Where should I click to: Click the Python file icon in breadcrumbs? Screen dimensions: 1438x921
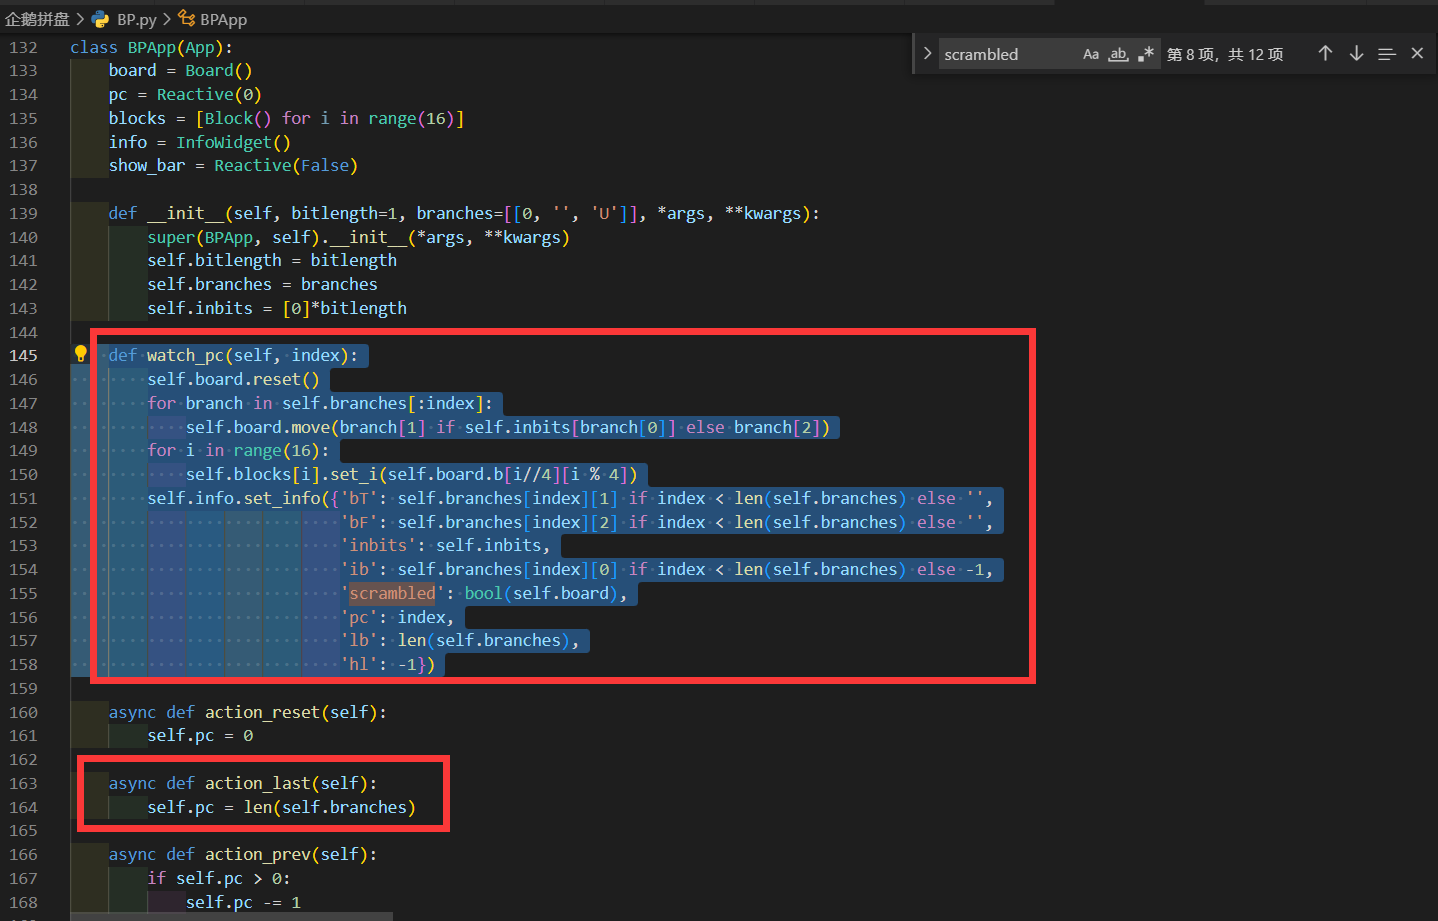click(x=100, y=19)
